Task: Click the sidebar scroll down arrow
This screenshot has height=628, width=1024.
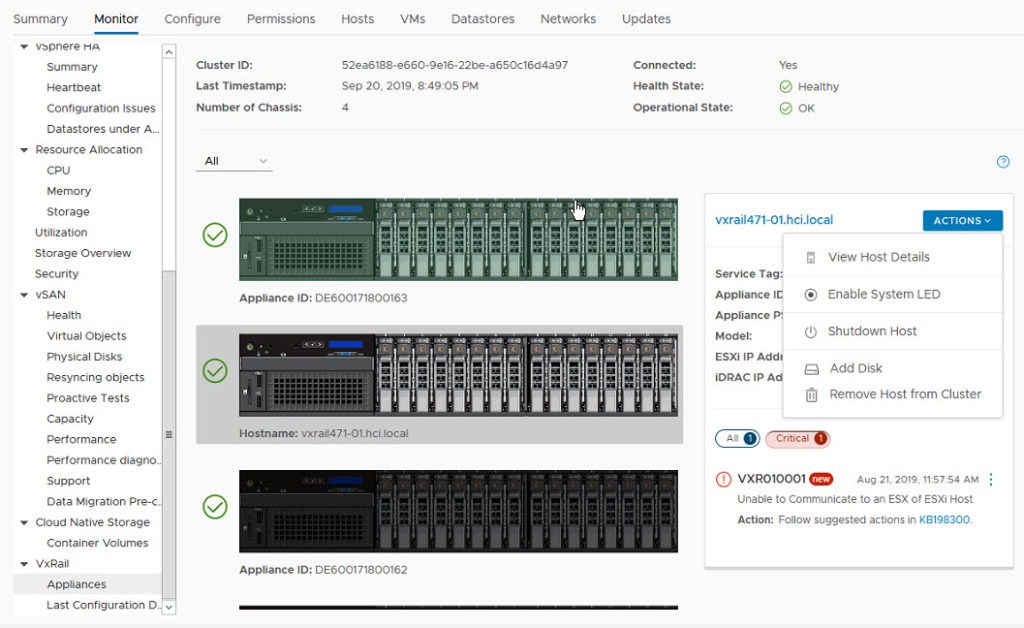Action: [169, 607]
